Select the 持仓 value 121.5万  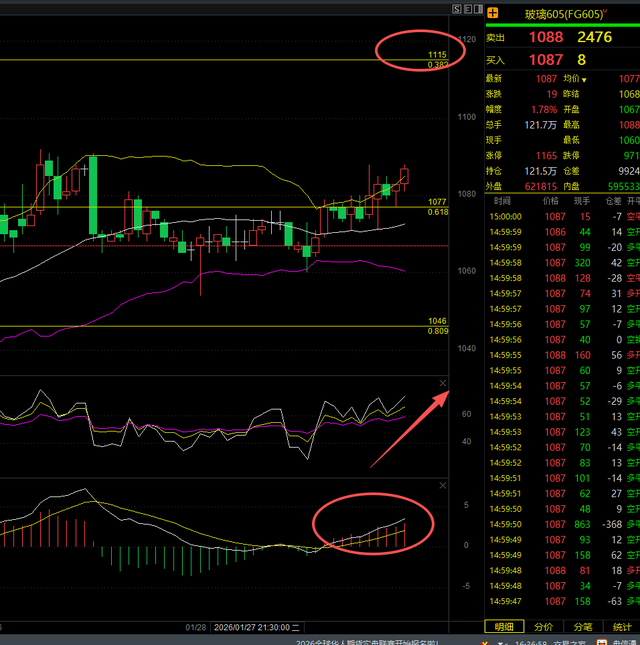coord(541,171)
